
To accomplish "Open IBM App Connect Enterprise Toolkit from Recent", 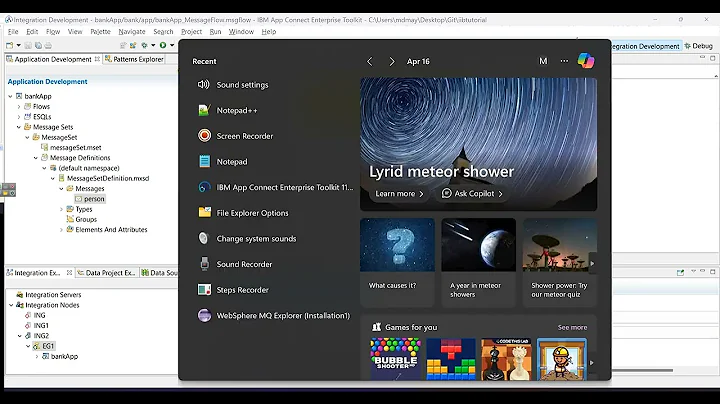I will [x=276, y=187].
